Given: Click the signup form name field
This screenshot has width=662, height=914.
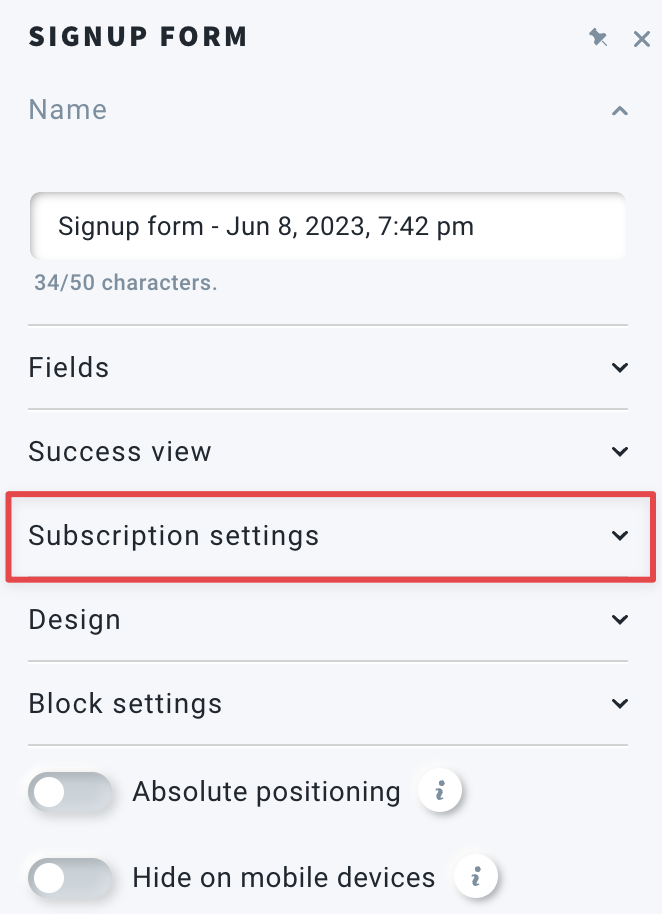Looking at the screenshot, I should pyautogui.click(x=328, y=226).
